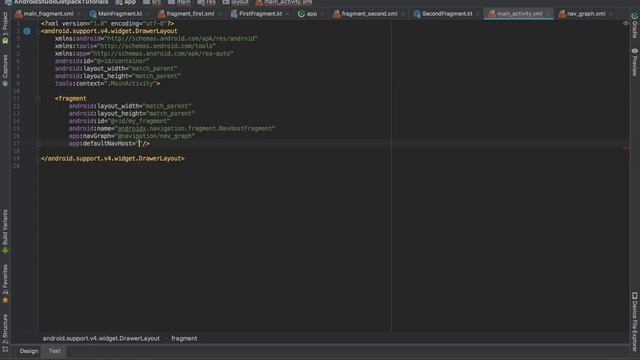Close the MainFragment.kt tab
The image size is (640, 360).
[x=147, y=14]
